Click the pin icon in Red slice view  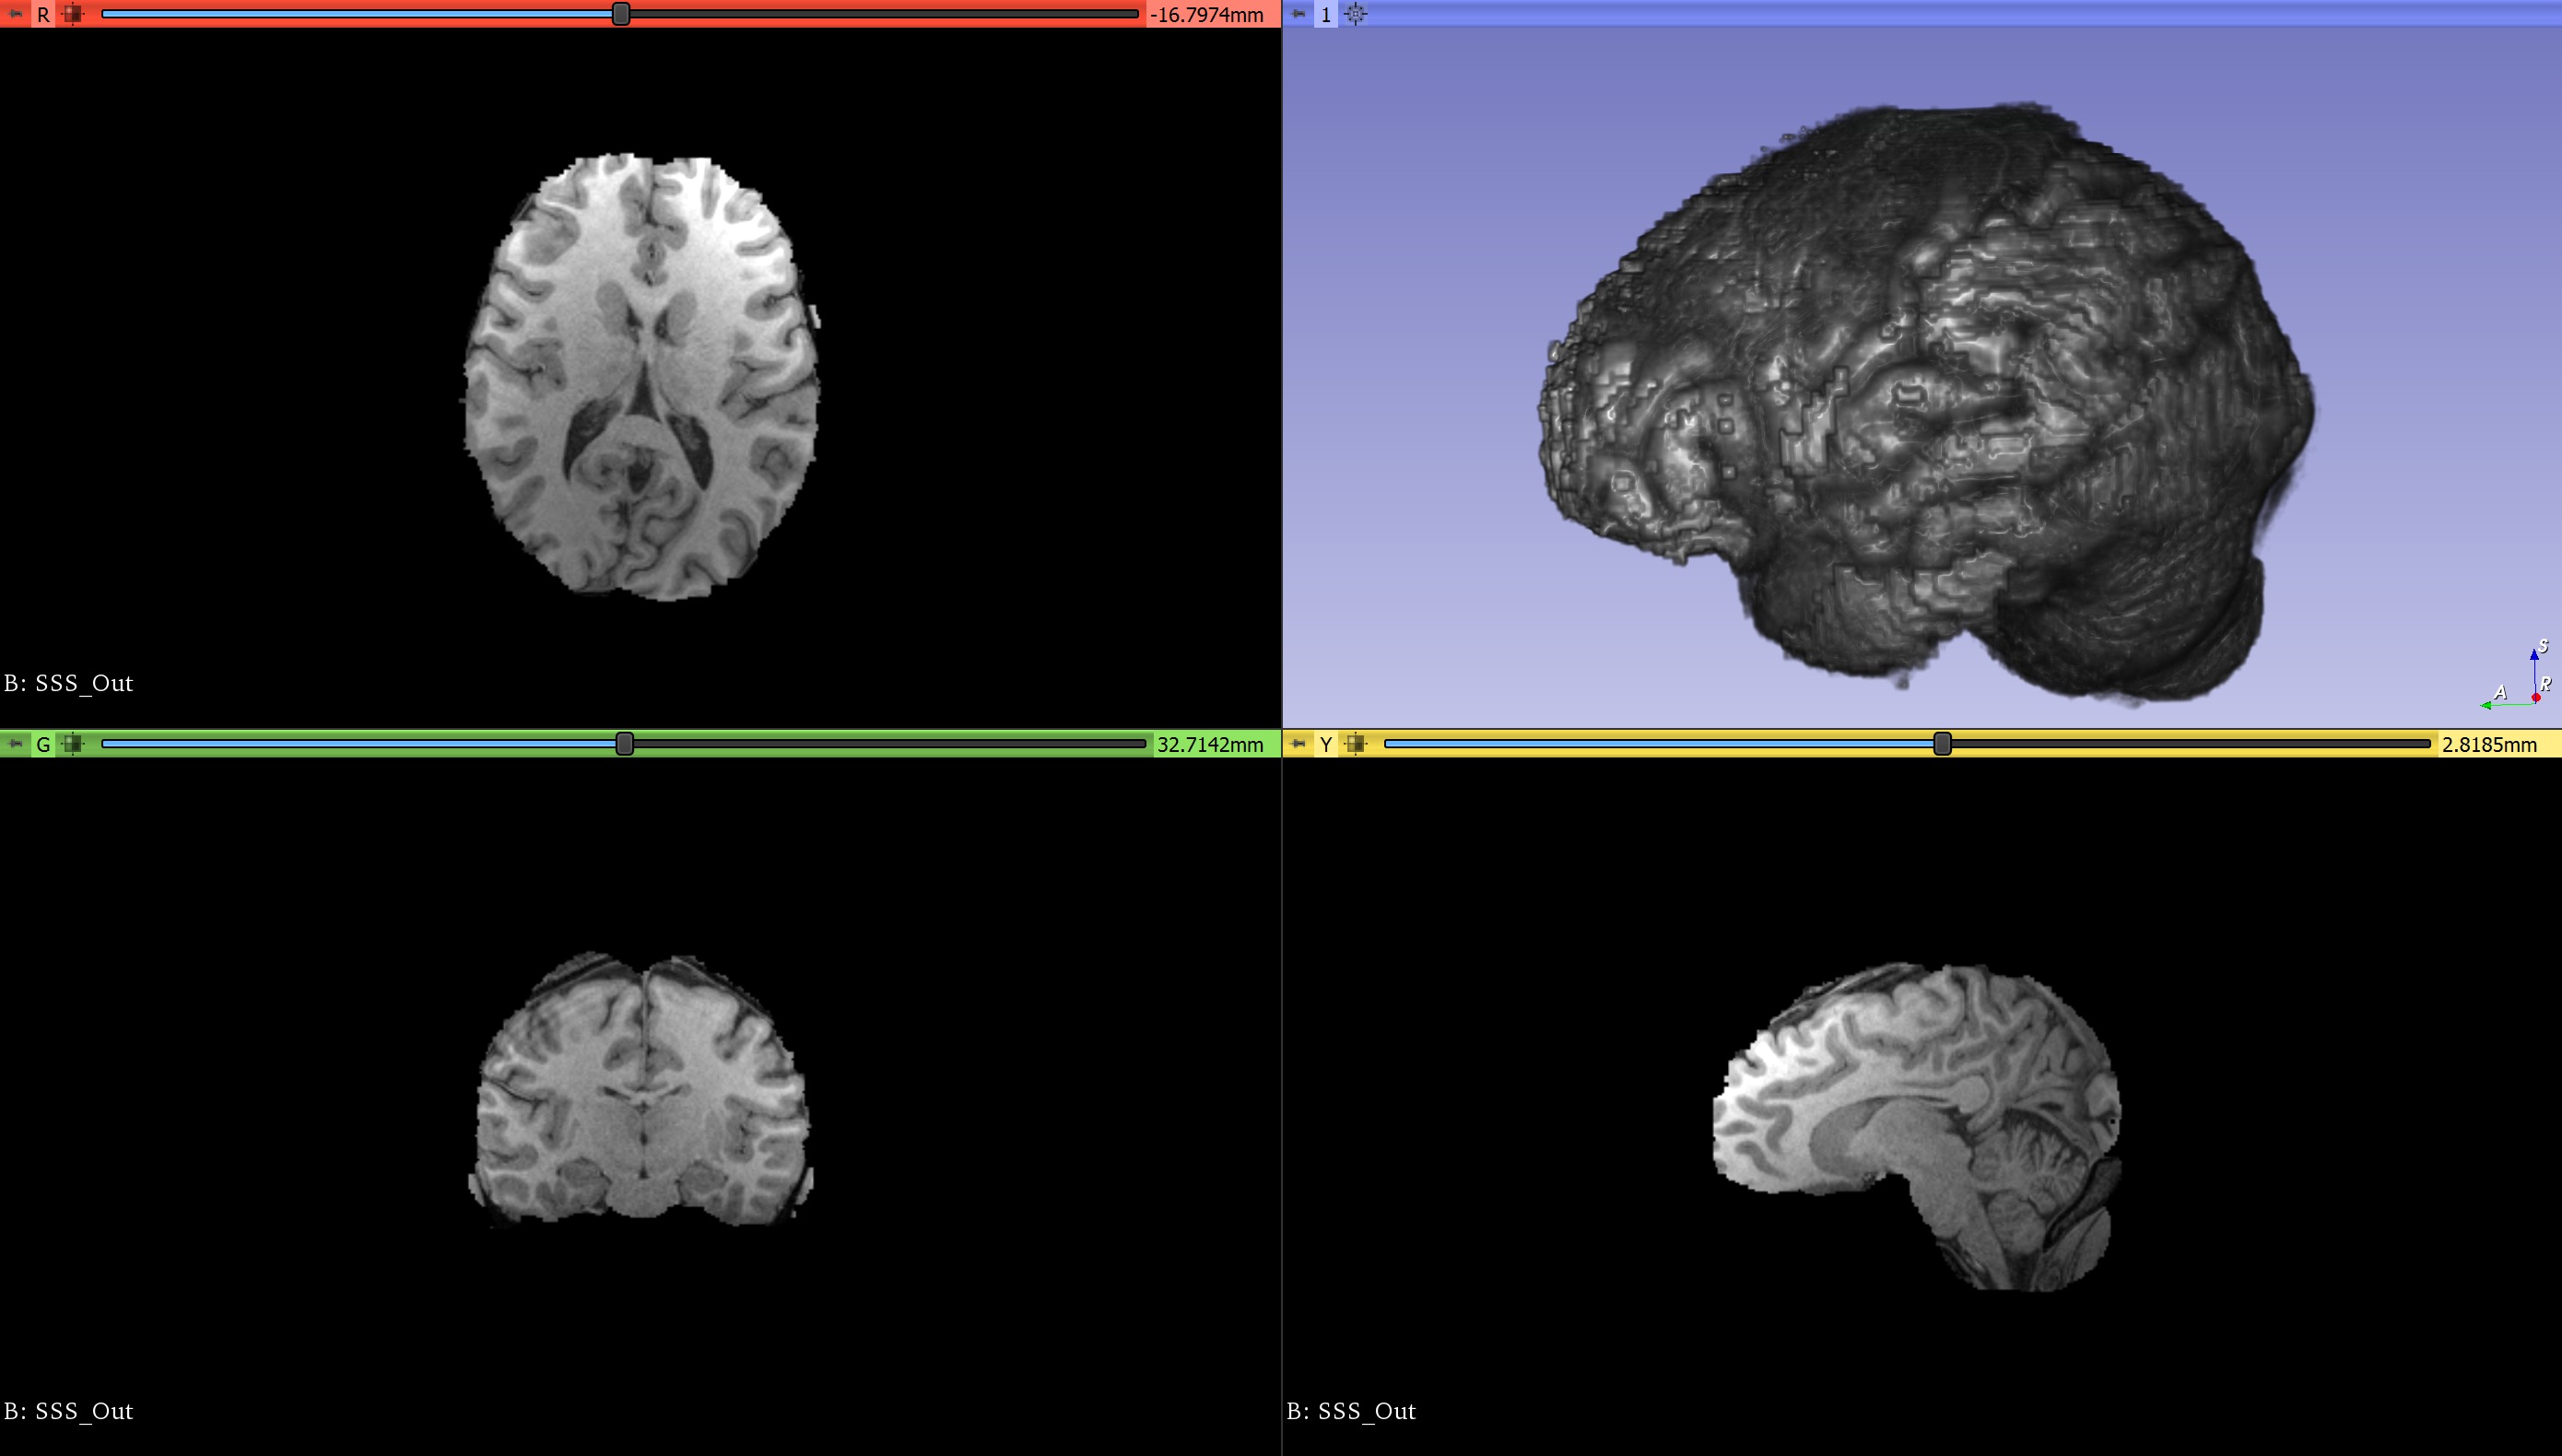click(x=15, y=14)
